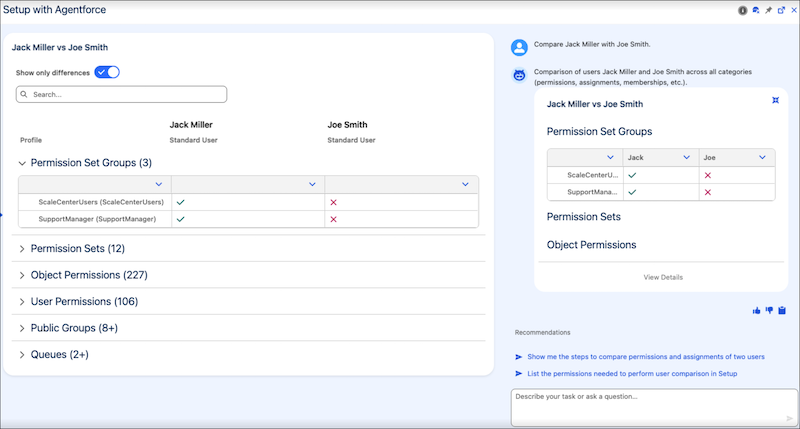800x429 pixels.
Task: Close the Setup with Agentforce panel
Action: click(794, 10)
